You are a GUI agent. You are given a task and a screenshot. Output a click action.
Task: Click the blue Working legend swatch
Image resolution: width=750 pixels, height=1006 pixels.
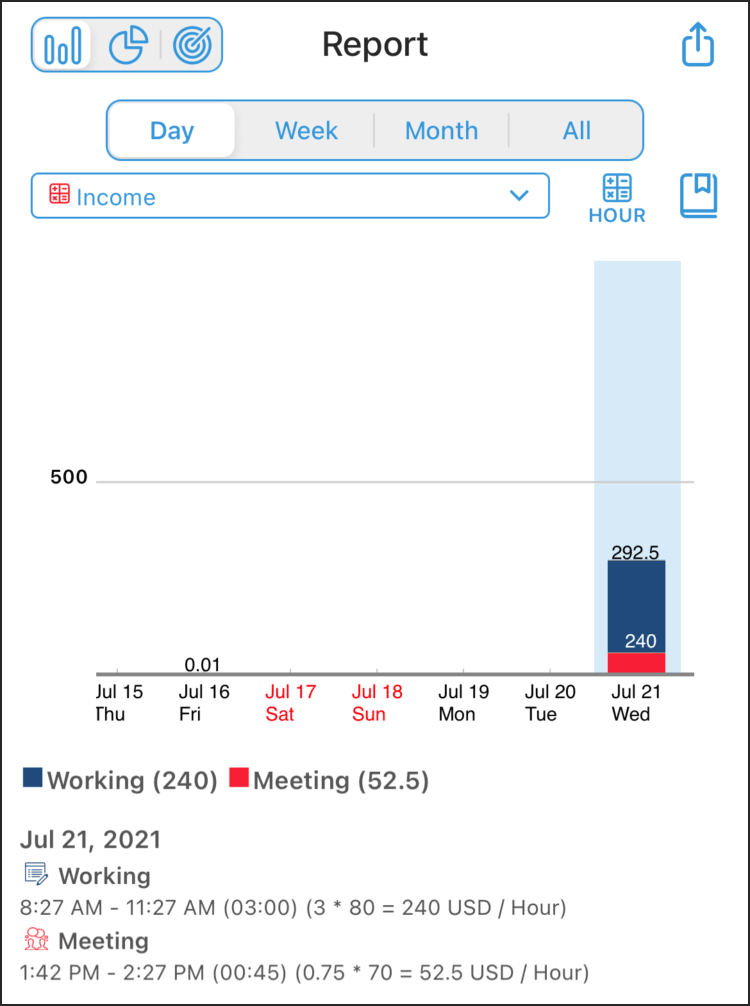point(33,777)
